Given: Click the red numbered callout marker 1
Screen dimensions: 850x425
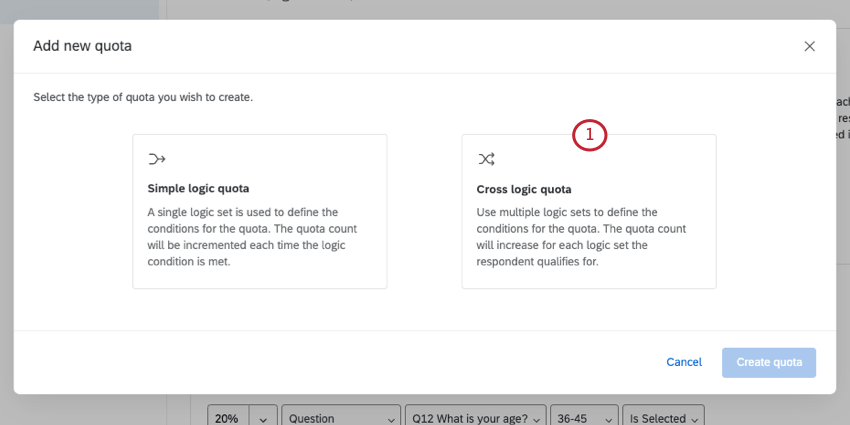Looking at the screenshot, I should [589, 134].
